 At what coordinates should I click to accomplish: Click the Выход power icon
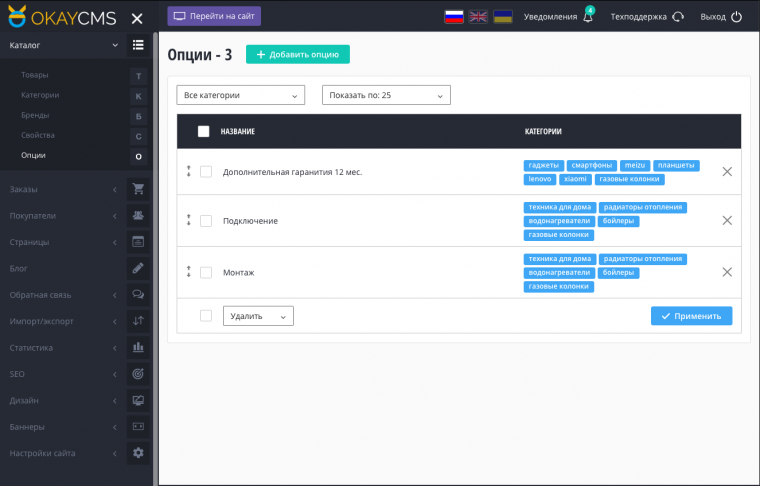pos(737,17)
